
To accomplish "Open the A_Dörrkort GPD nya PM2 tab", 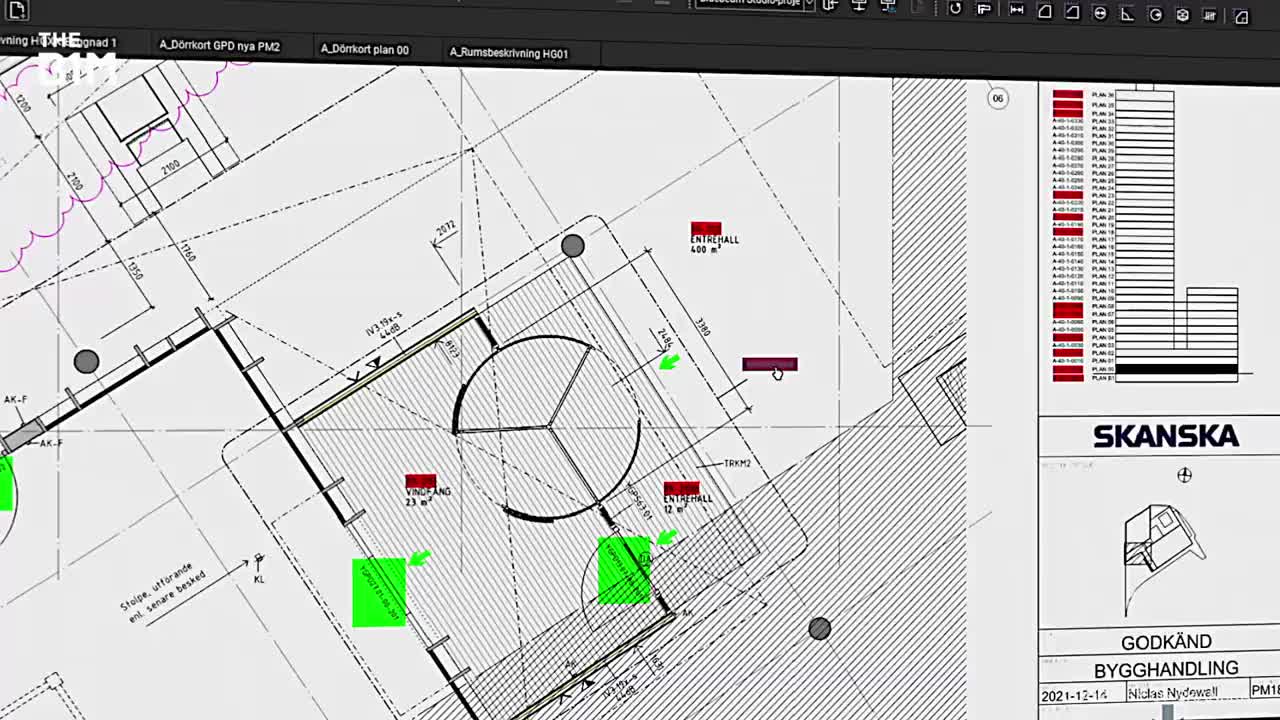I will point(219,46).
